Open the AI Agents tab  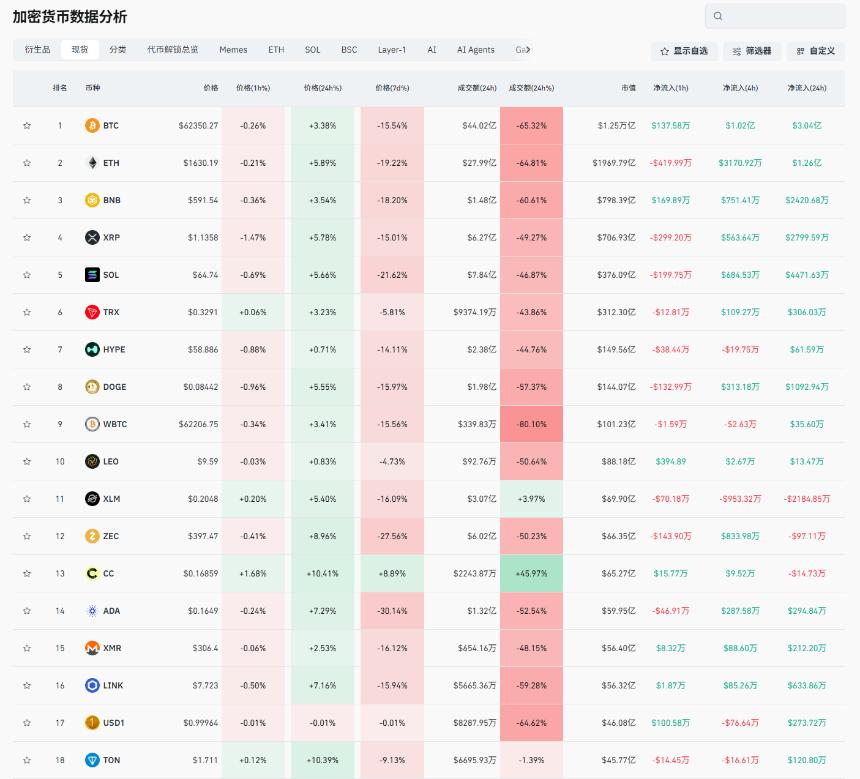(476, 49)
